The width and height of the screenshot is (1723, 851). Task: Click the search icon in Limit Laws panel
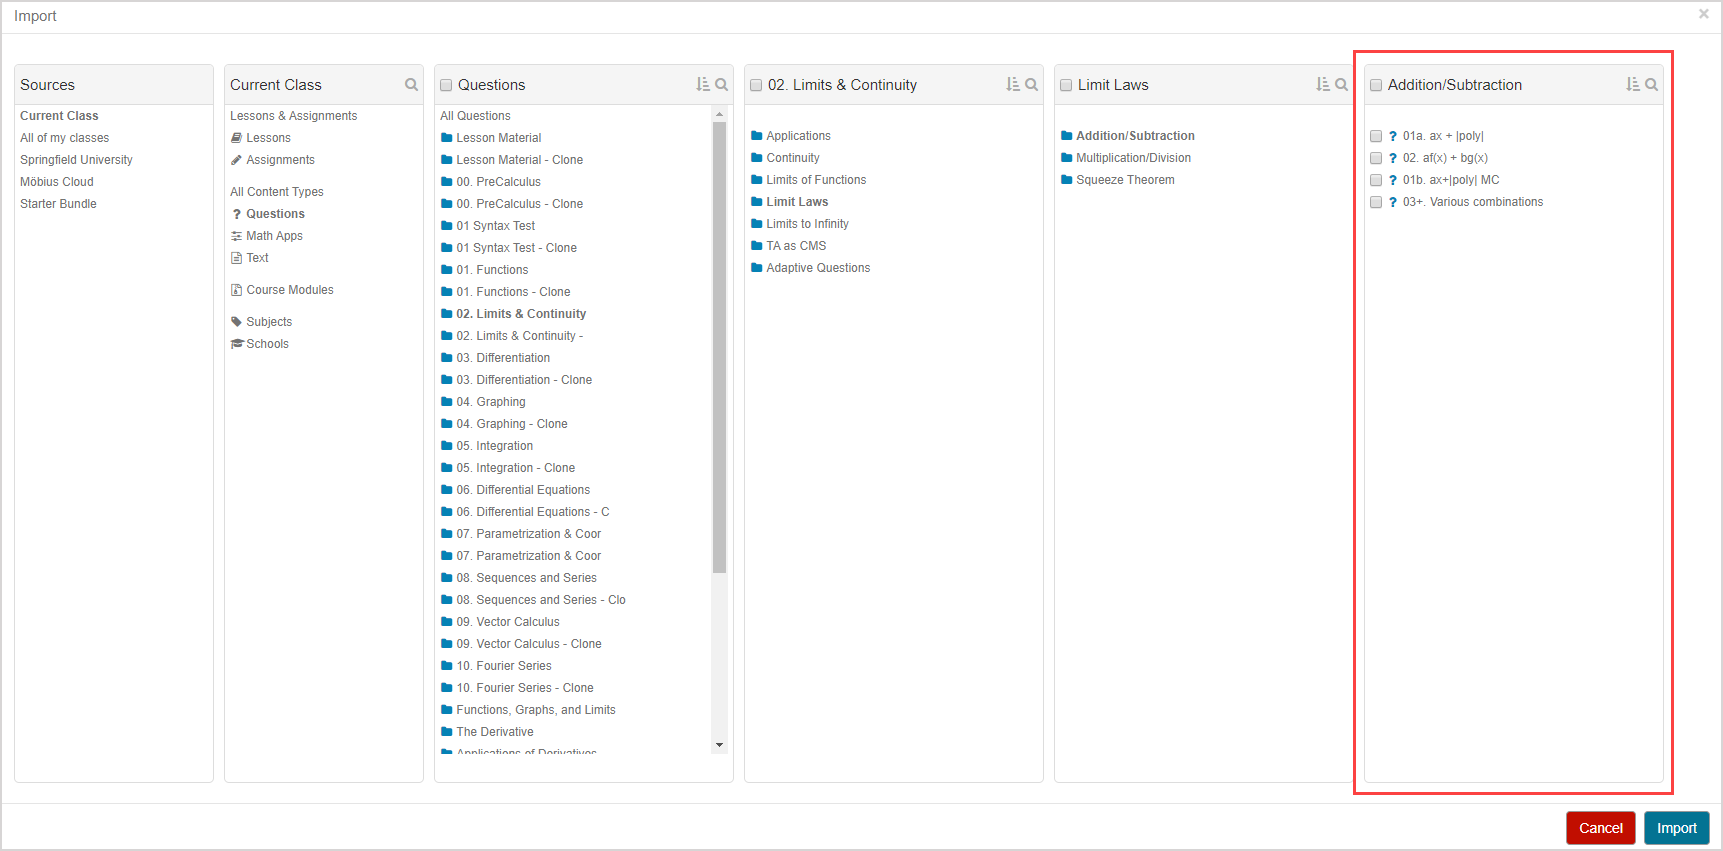coord(1341,85)
